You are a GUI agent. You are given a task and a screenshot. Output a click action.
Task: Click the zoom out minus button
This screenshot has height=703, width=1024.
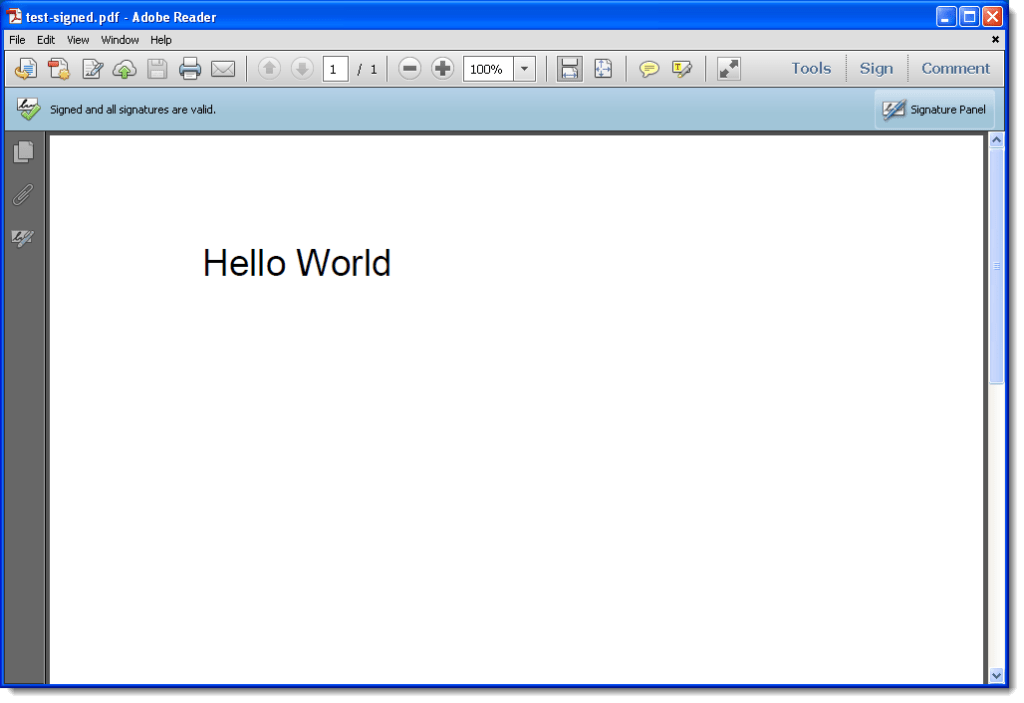click(x=410, y=69)
